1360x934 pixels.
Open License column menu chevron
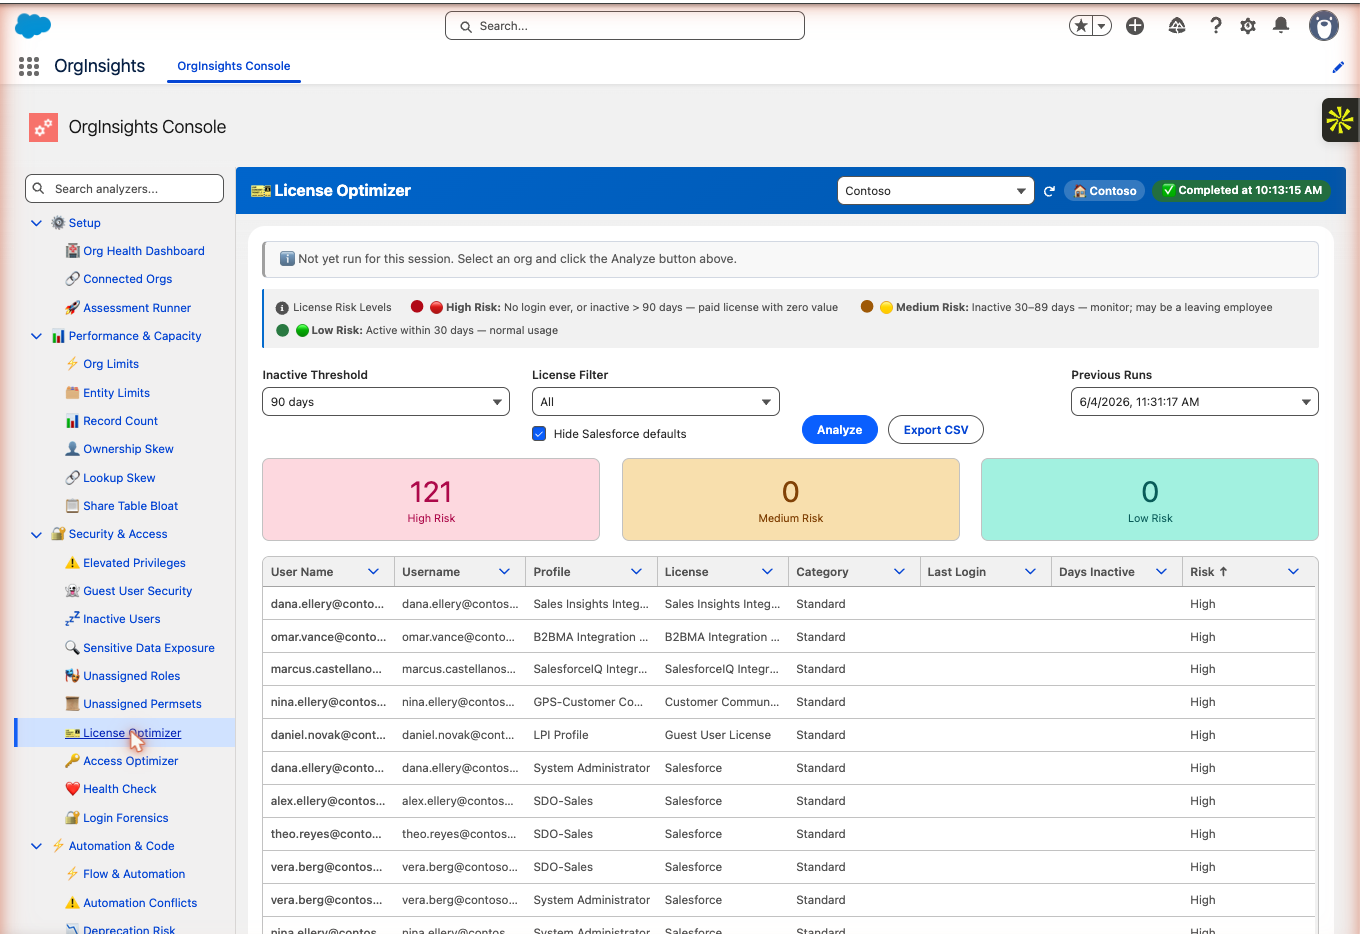coord(767,572)
